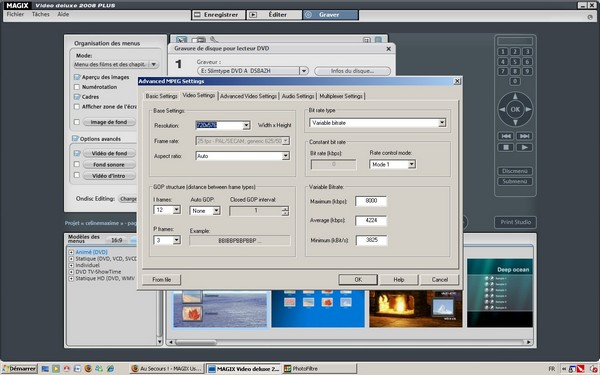Viewport: 600px width, 375px height.
Task: Toggle Afficher zone de l'écran checkbox
Action: point(77,107)
